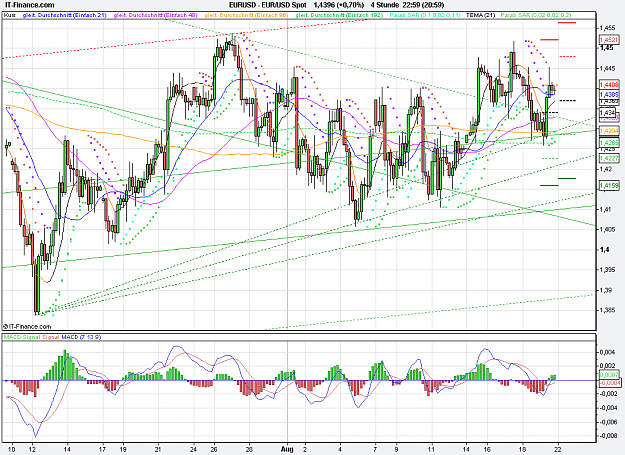Click the -0,008 MACD axis label

[x=608, y=435]
